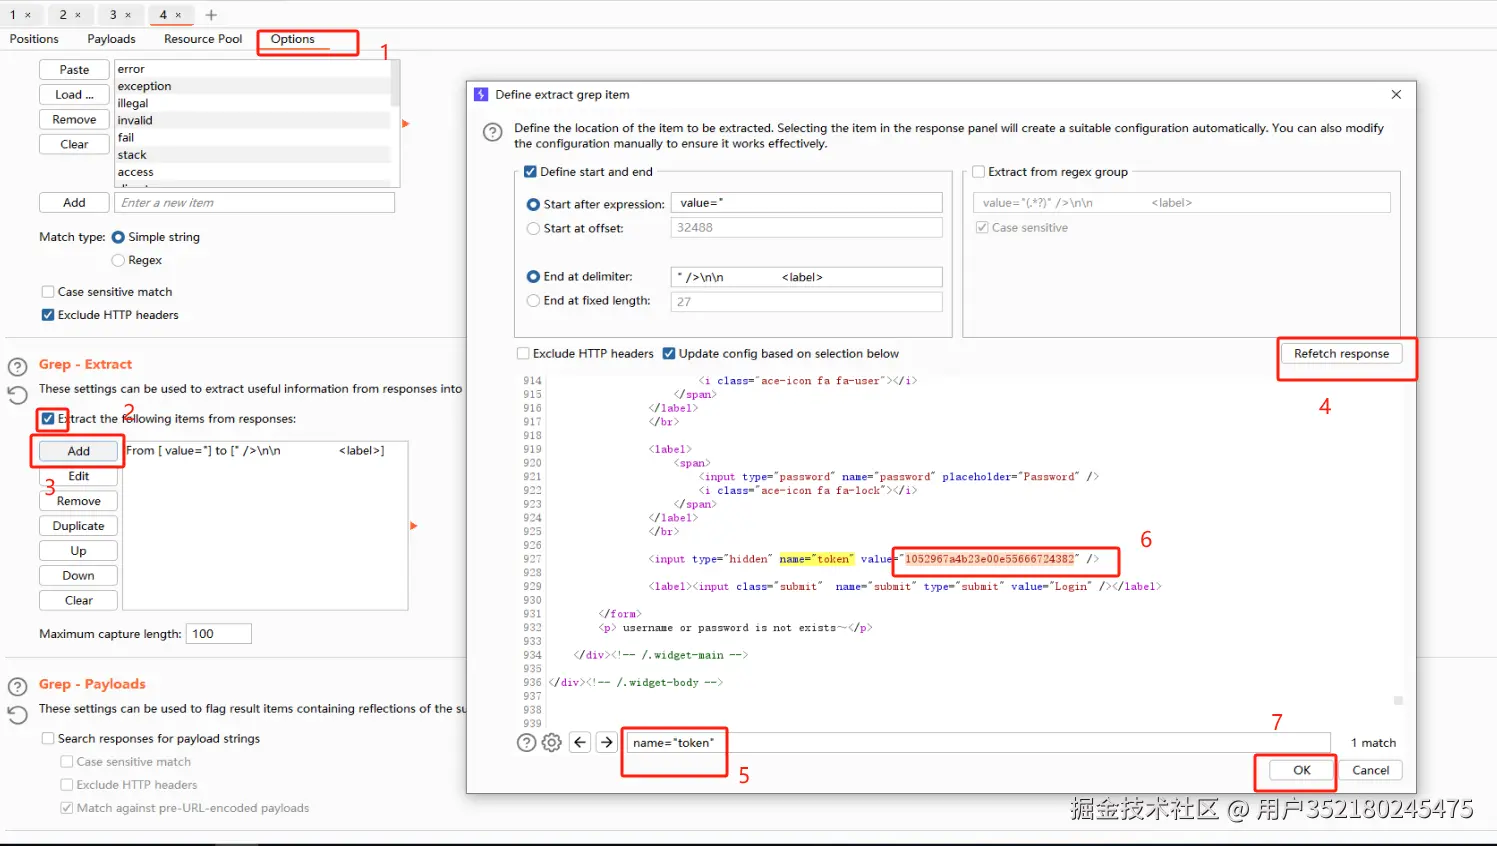Open Resource Pool tab
The width and height of the screenshot is (1497, 846).
[x=203, y=39]
